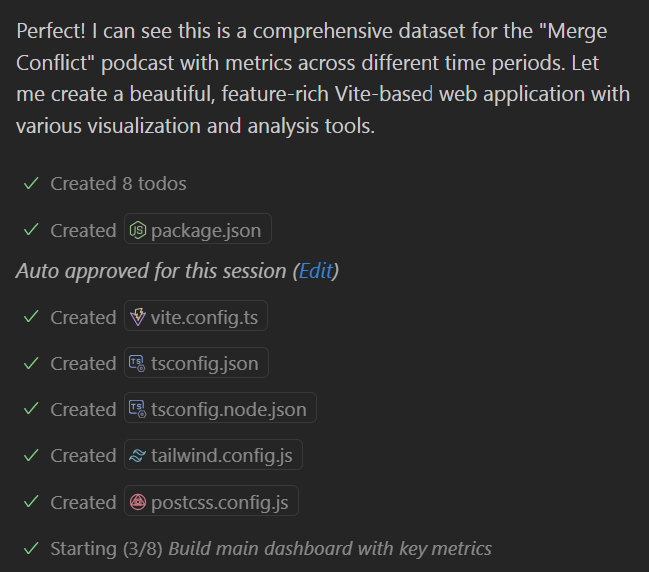
Task: Click the checkmark on the postcss.config.js row
Action: [x=31, y=502]
